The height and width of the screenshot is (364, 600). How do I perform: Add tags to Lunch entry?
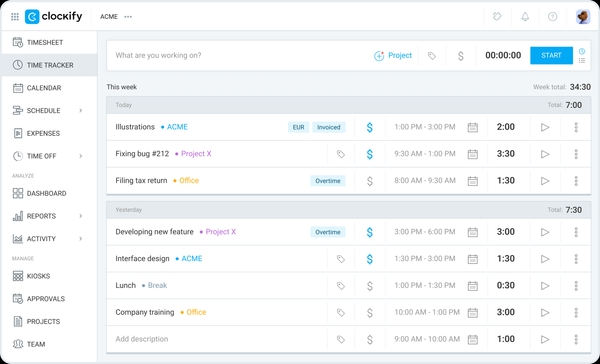(341, 286)
